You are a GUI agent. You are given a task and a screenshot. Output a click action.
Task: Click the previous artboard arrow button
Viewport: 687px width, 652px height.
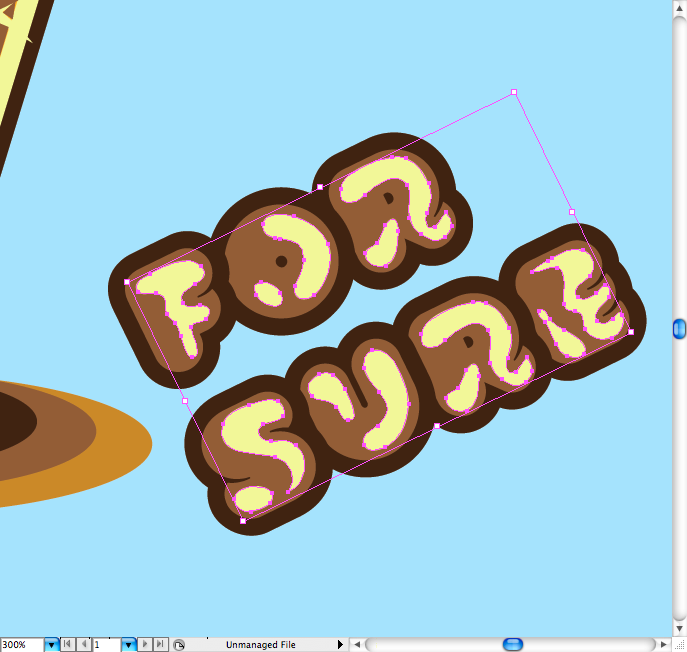pyautogui.click(x=83, y=645)
